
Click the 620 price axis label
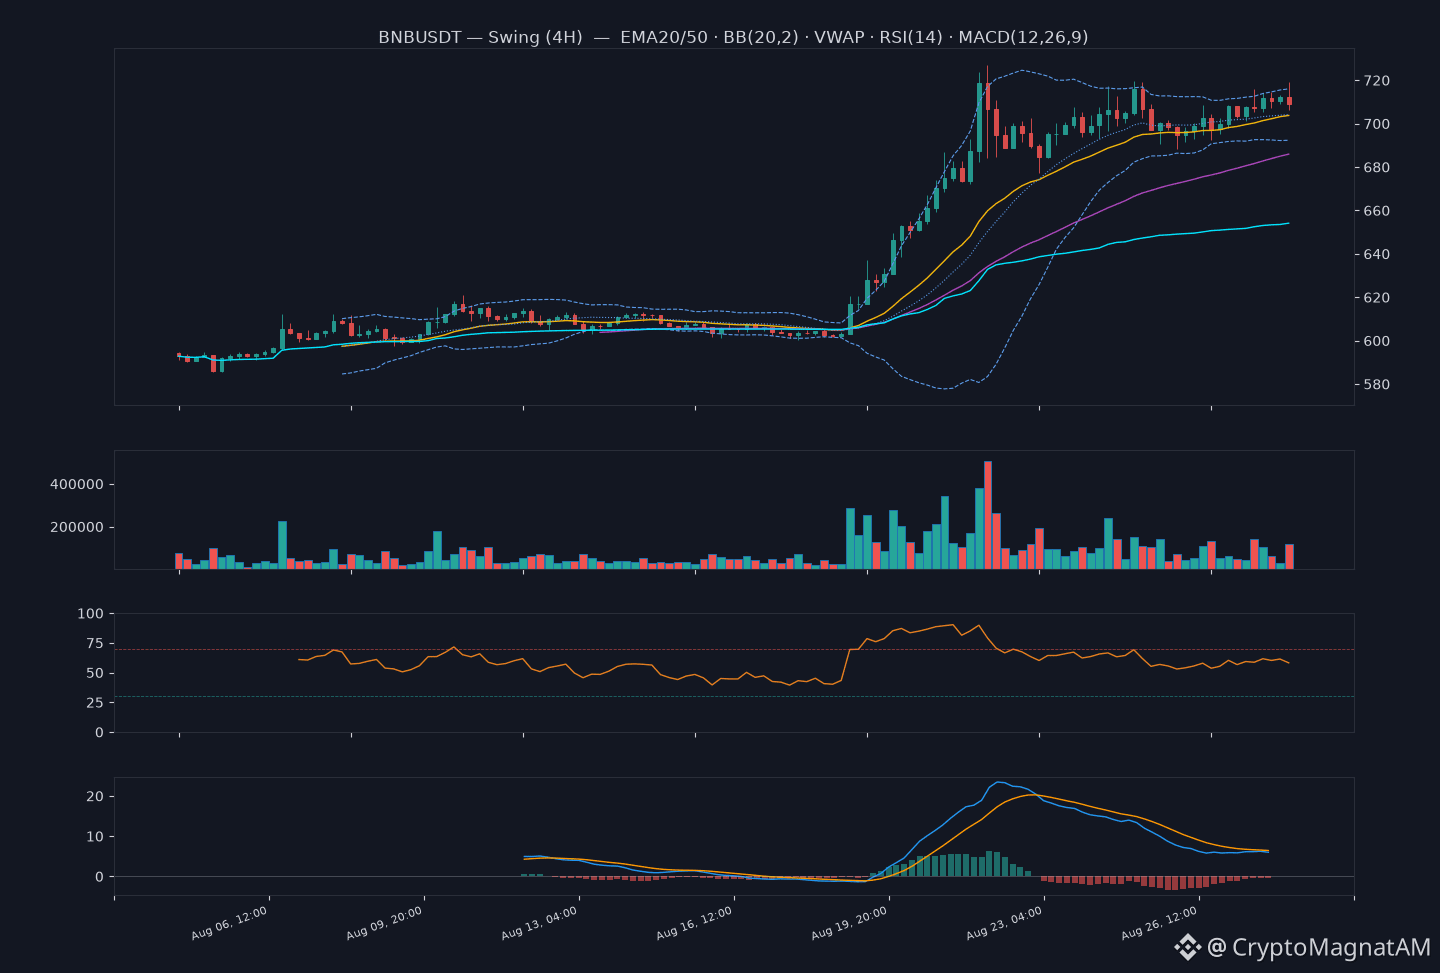(1376, 298)
